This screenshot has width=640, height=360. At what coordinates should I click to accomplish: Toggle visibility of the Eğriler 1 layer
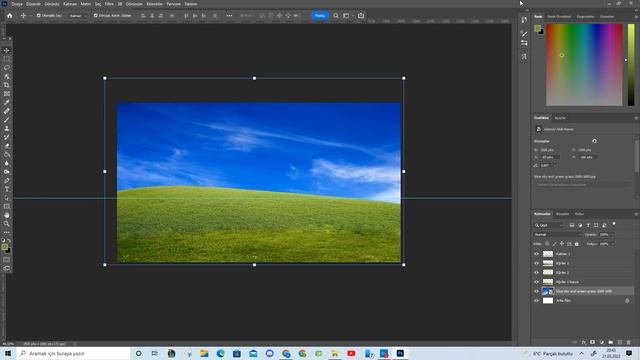536,263
